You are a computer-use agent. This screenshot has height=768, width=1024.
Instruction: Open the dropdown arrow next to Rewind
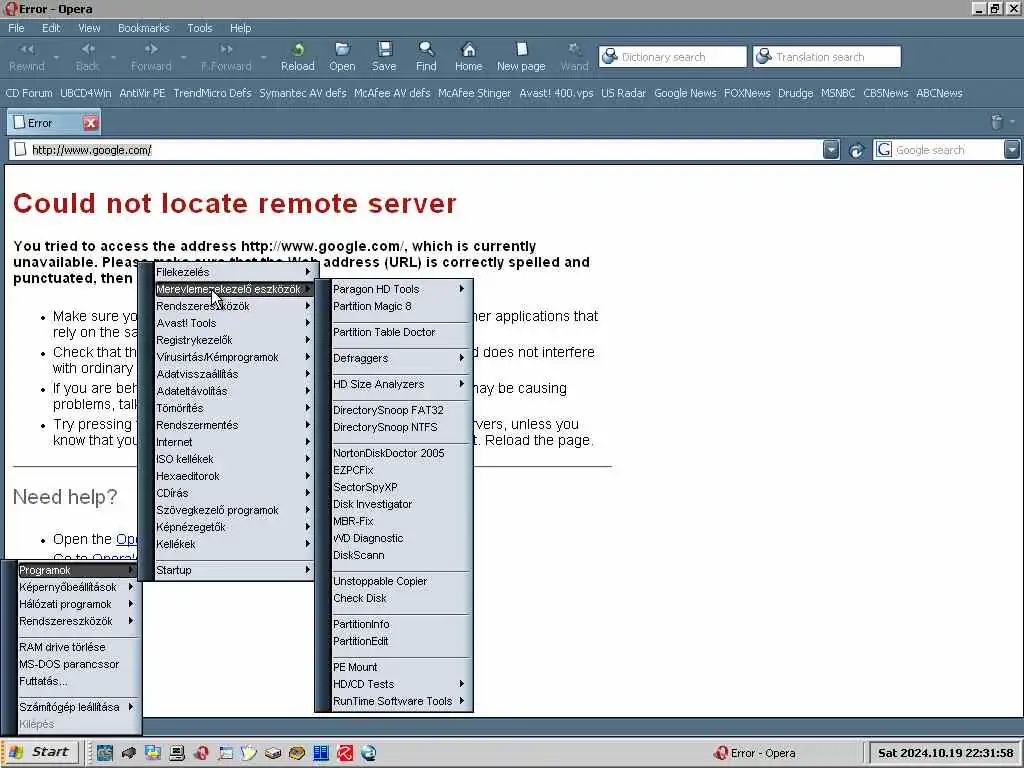pyautogui.click(x=56, y=57)
